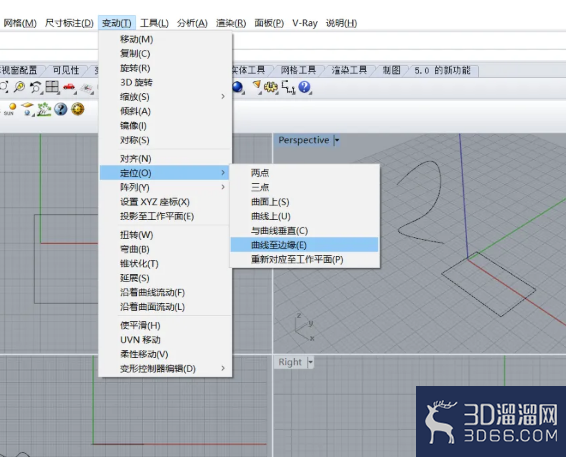Screen dimensions: 566x457
Task: Click the SUN light icon
Action: [x=10, y=109]
